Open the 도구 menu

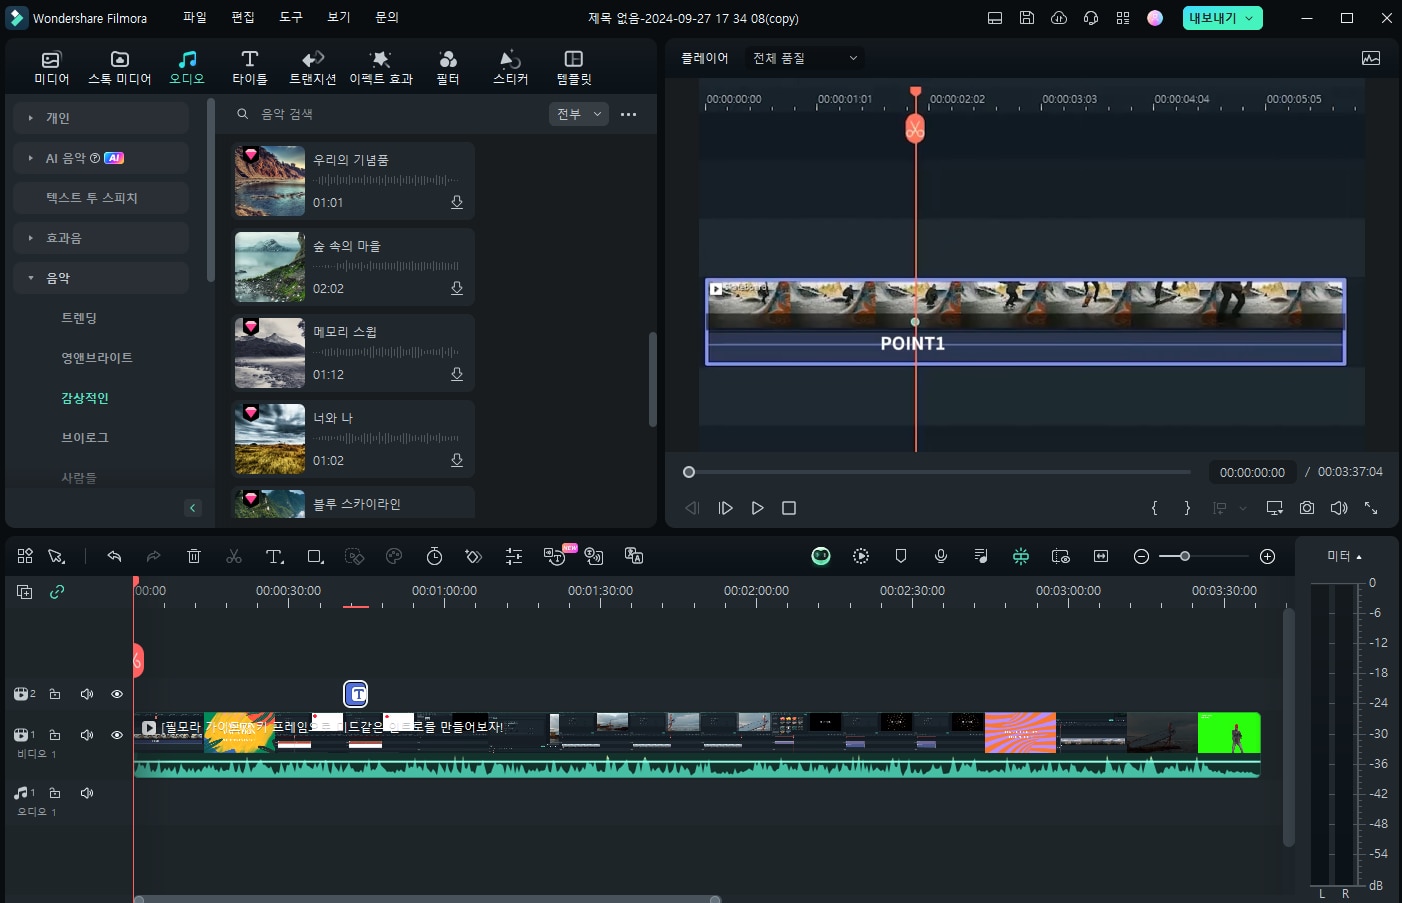[x=291, y=18]
